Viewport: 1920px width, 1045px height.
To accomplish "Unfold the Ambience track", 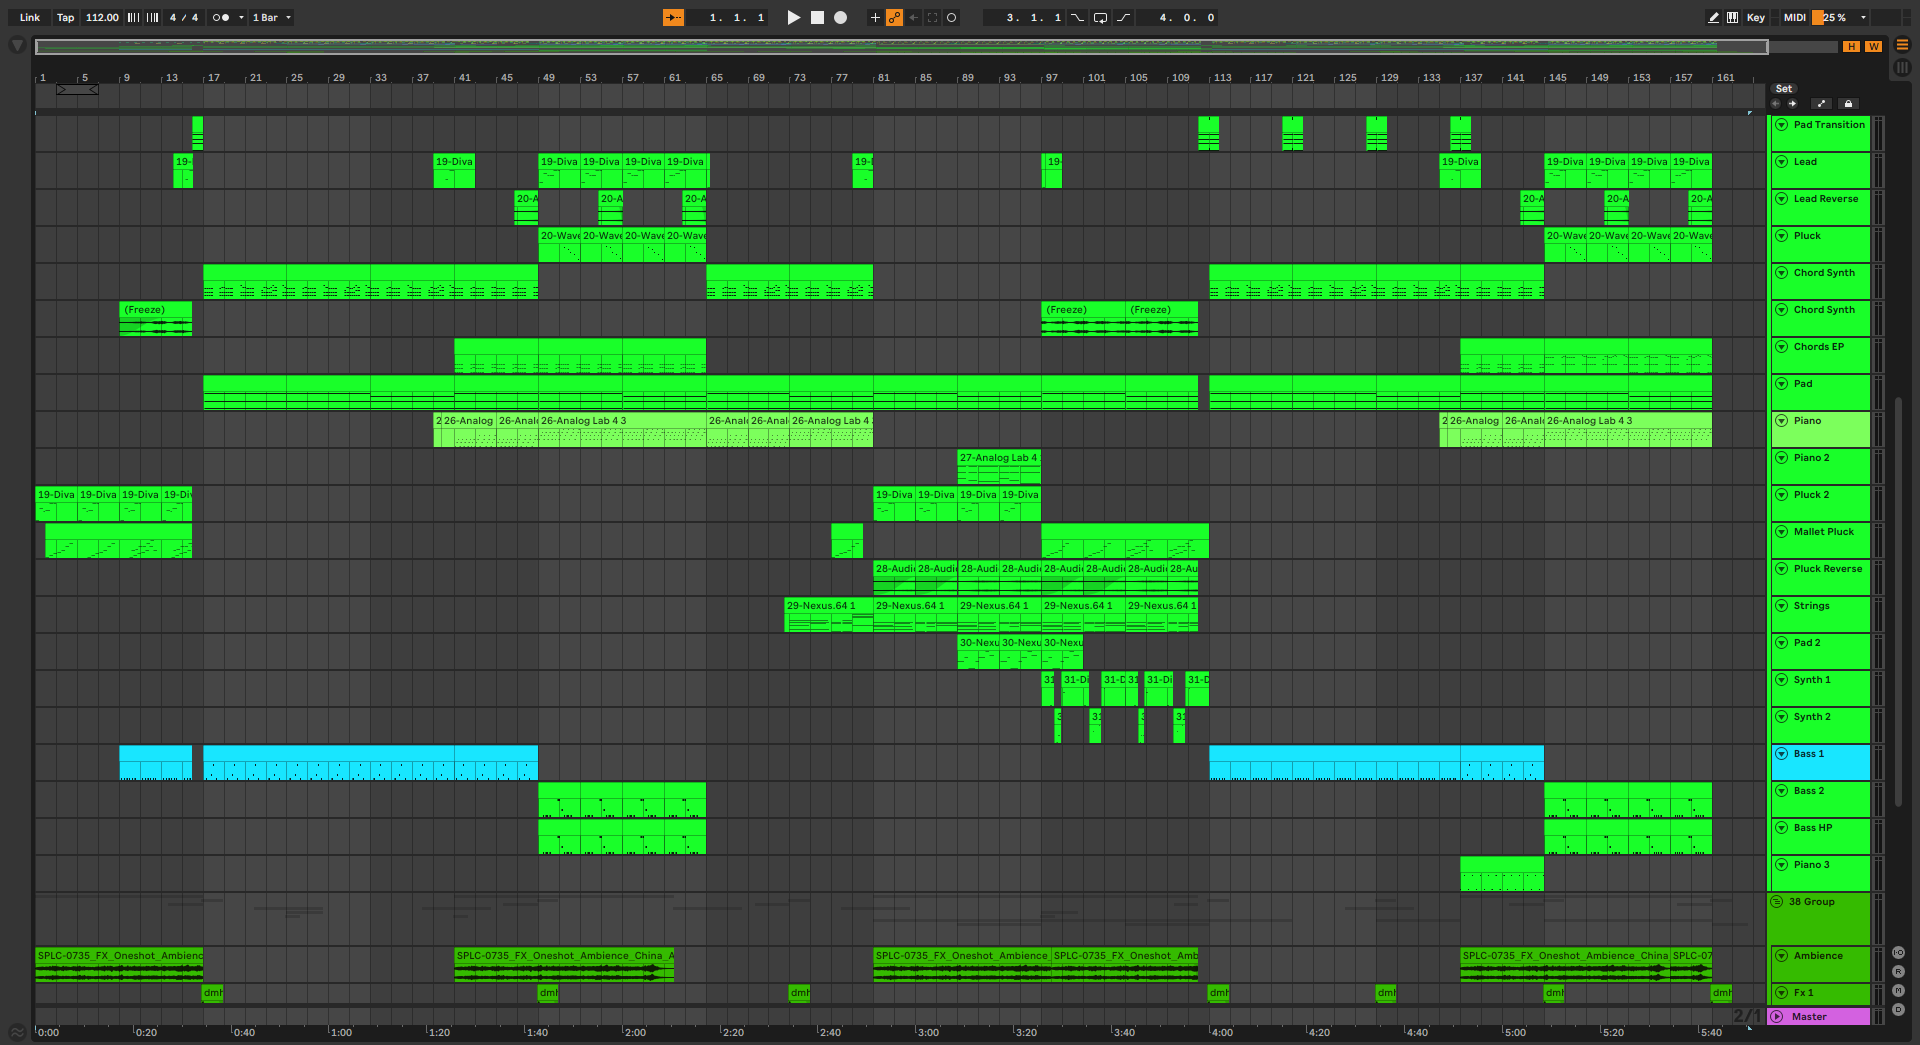I will pyautogui.click(x=1781, y=956).
